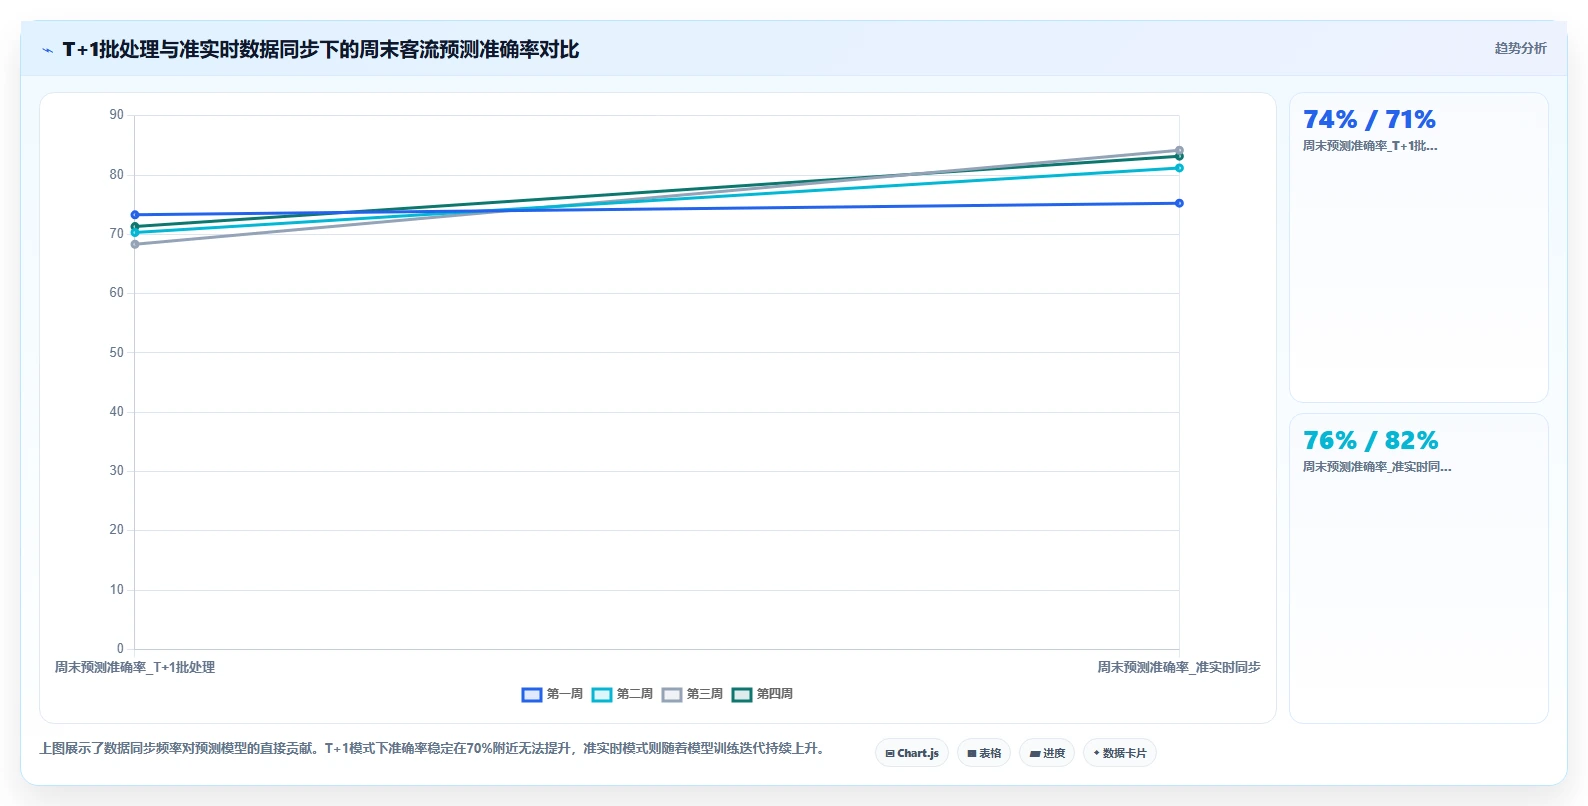Toggle the 第四周 legend swatch
Image resolution: width=1588 pixels, height=806 pixels.
(742, 694)
